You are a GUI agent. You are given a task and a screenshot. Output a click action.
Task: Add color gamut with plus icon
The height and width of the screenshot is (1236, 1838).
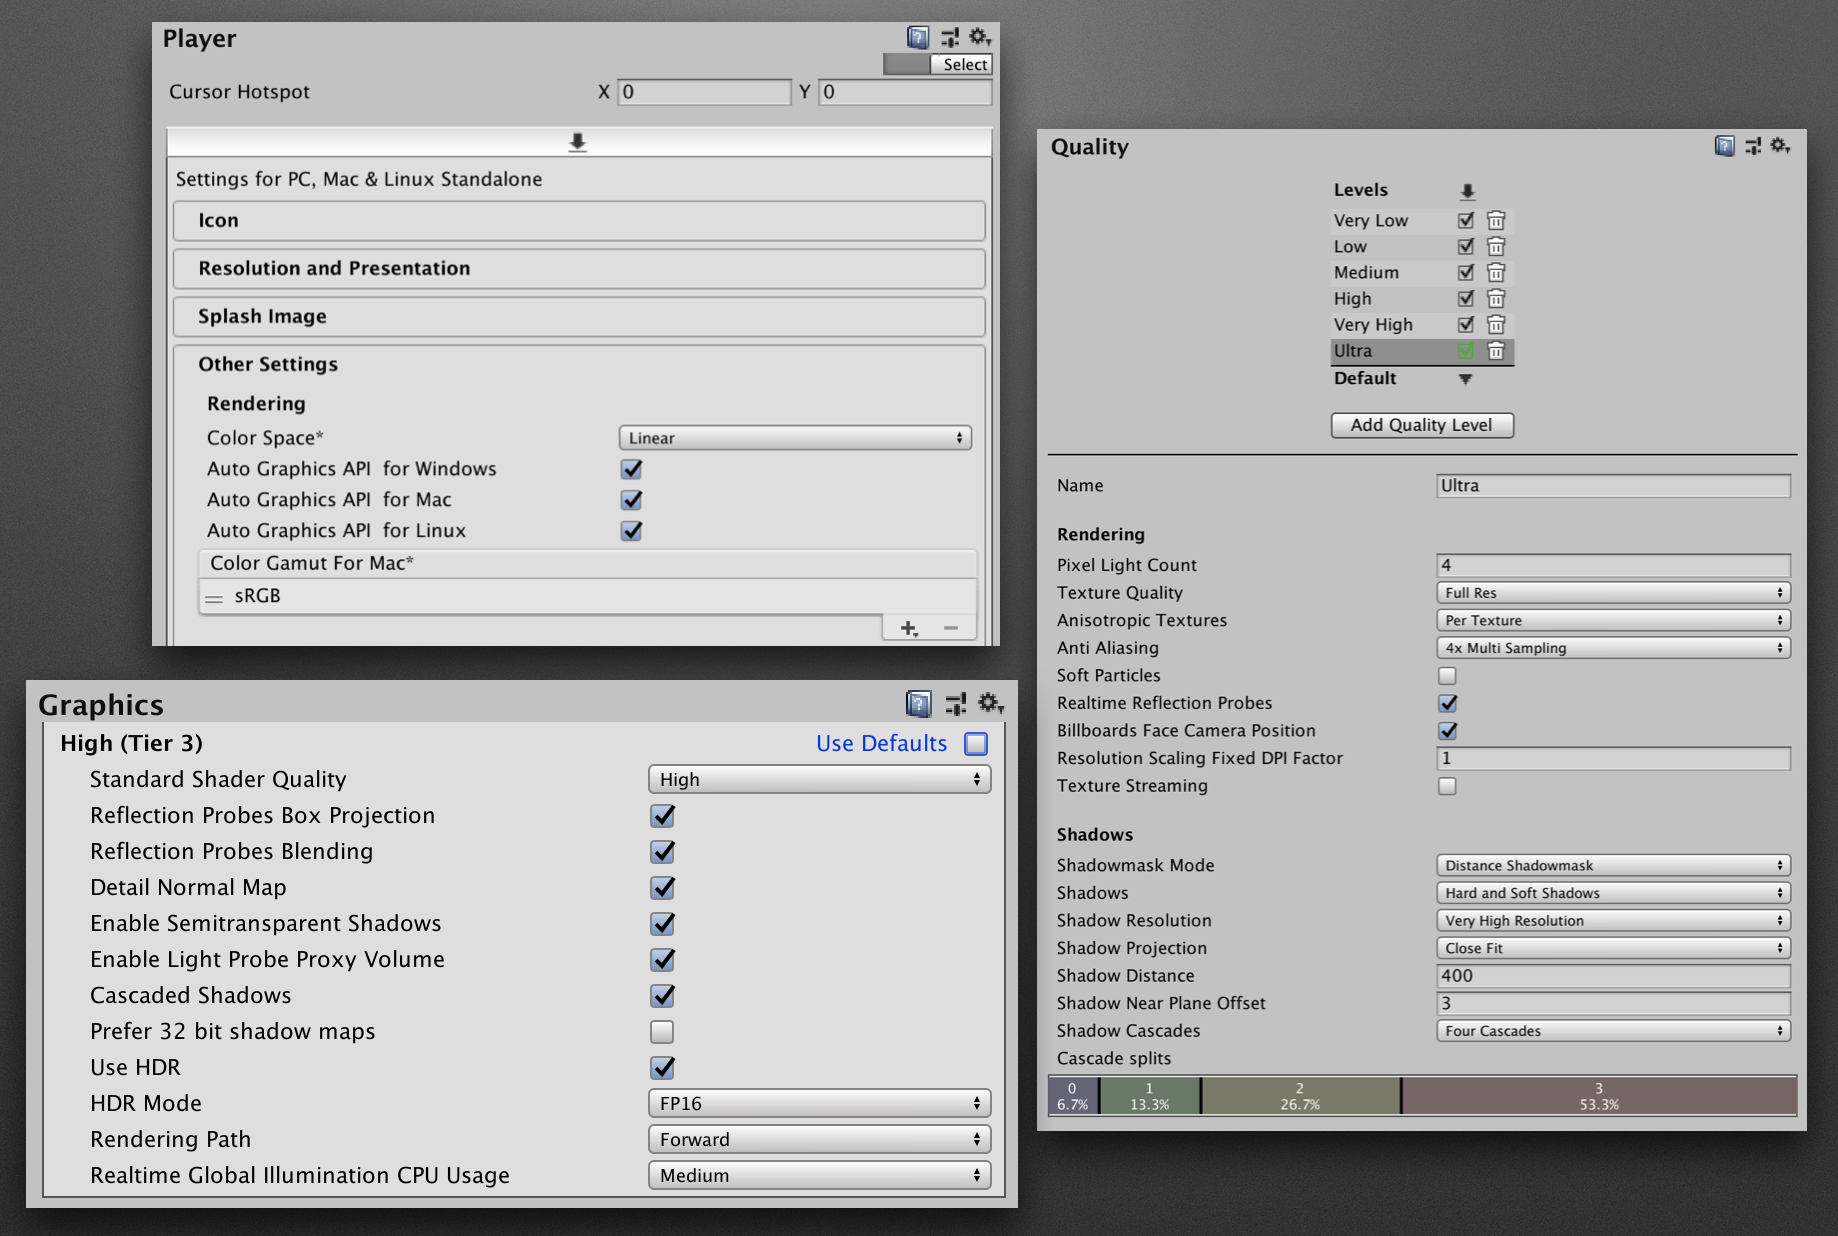(908, 628)
